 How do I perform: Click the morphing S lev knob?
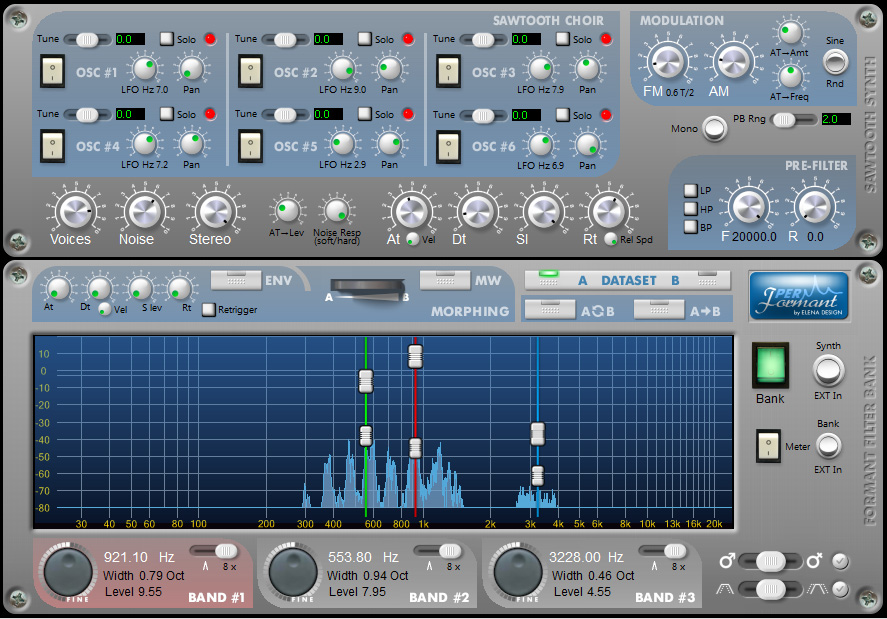tap(140, 287)
